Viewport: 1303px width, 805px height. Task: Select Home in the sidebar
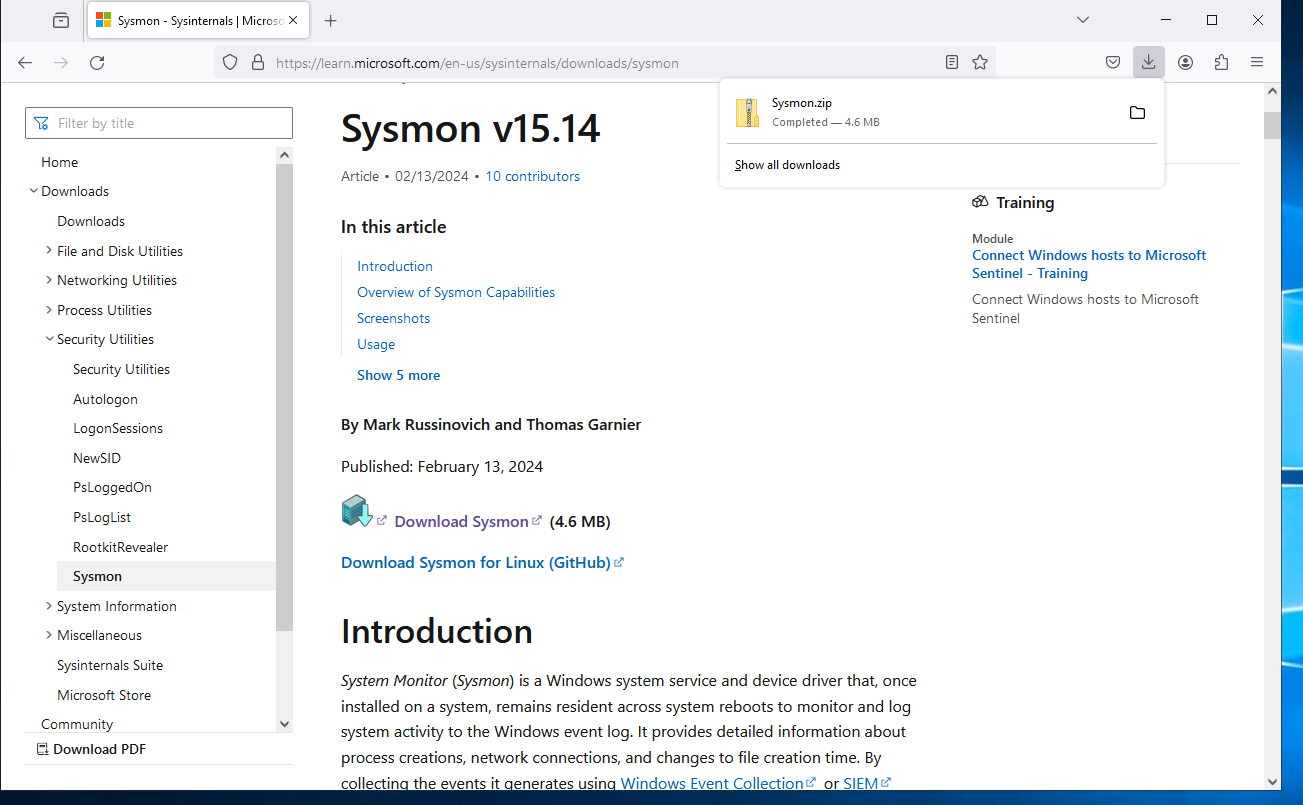tap(59, 162)
